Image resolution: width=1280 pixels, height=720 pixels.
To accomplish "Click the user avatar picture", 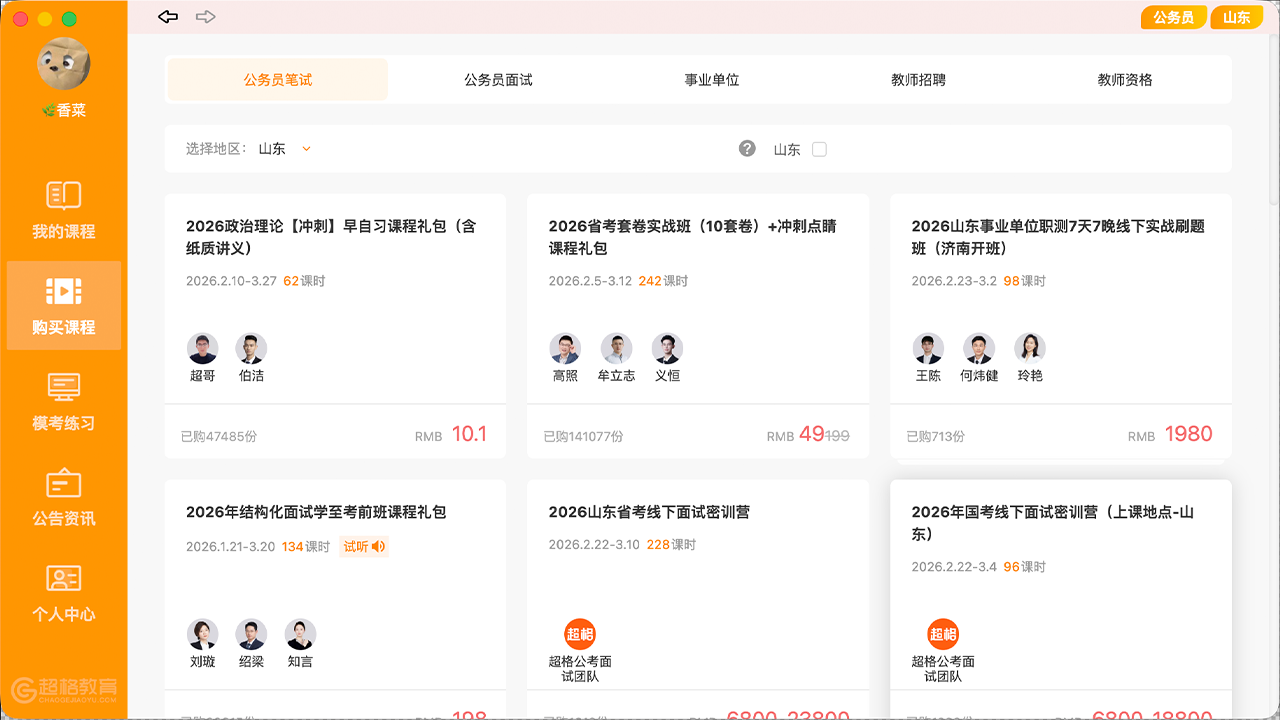I will point(64,64).
